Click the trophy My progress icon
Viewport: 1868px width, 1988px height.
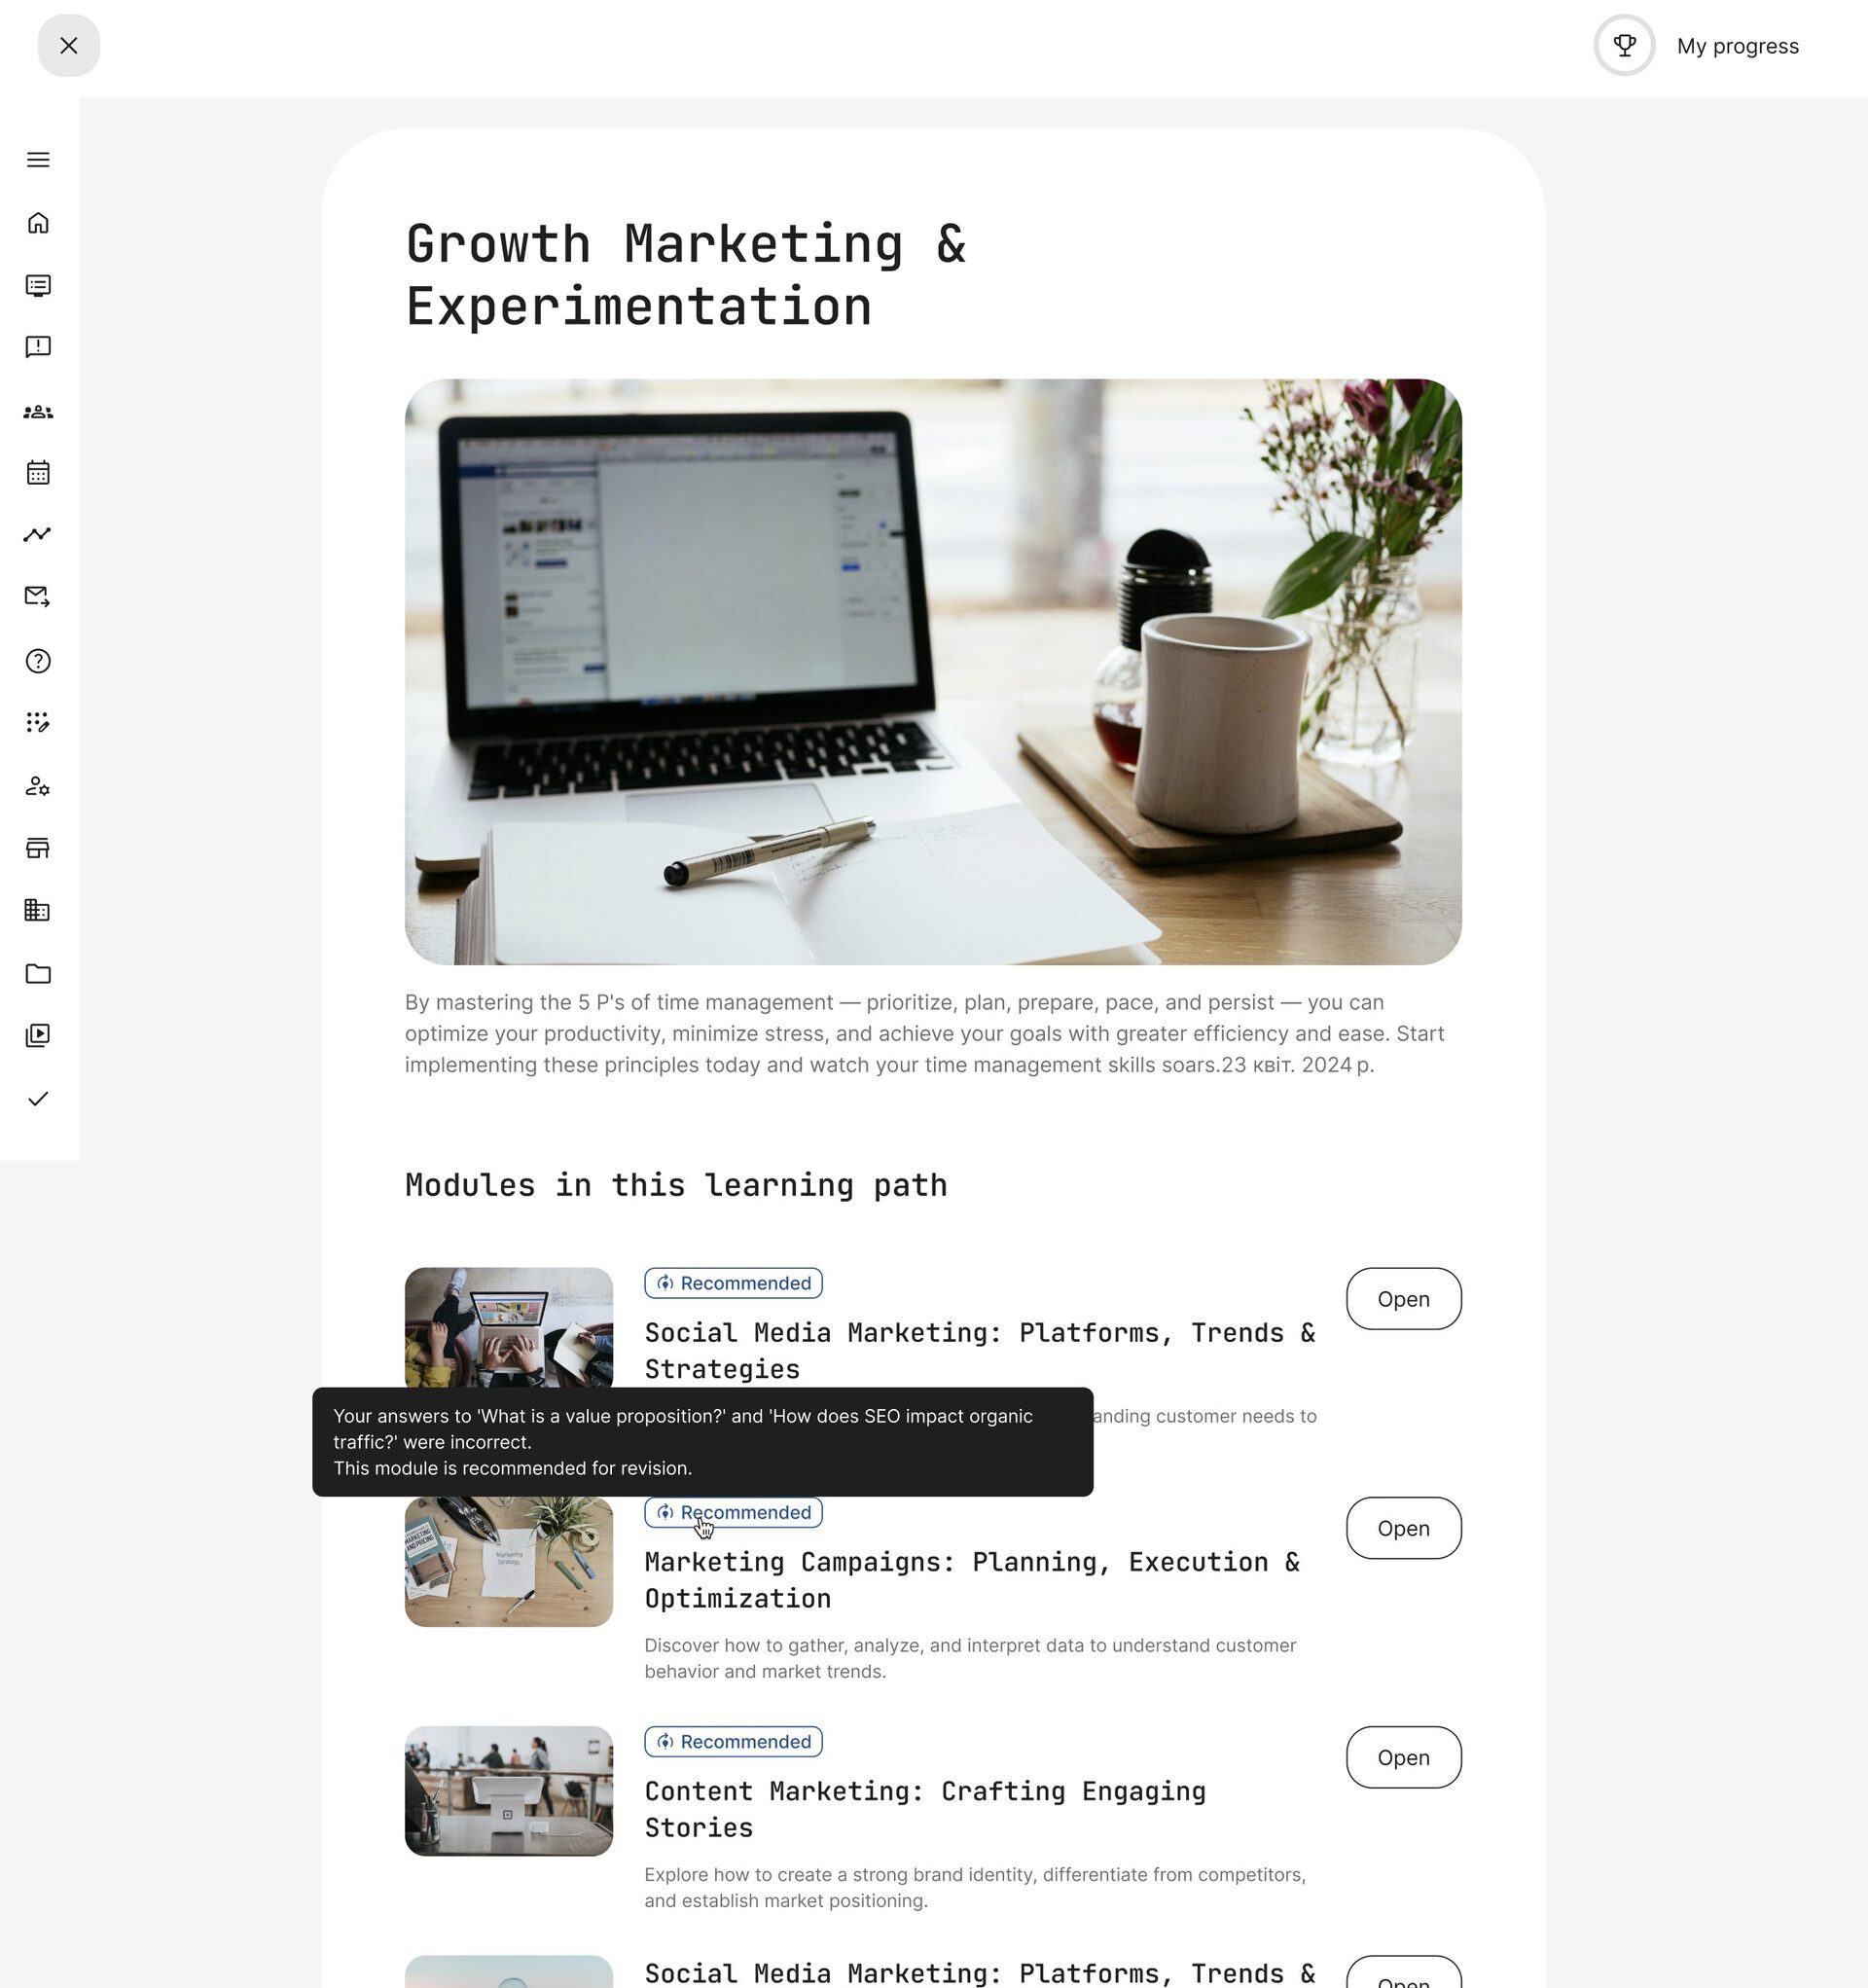pyautogui.click(x=1624, y=45)
